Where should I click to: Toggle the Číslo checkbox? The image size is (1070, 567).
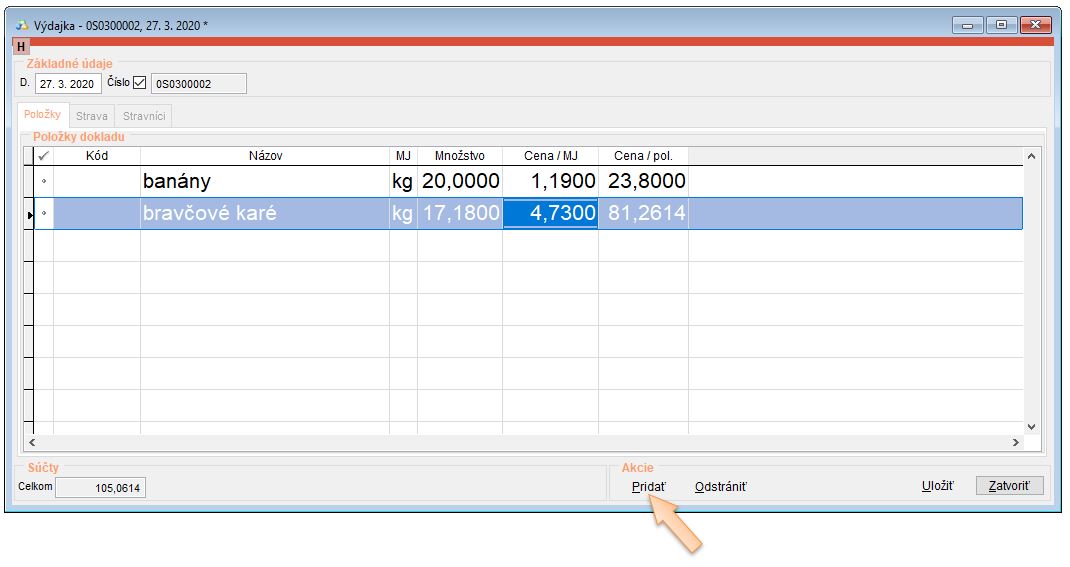(x=140, y=83)
